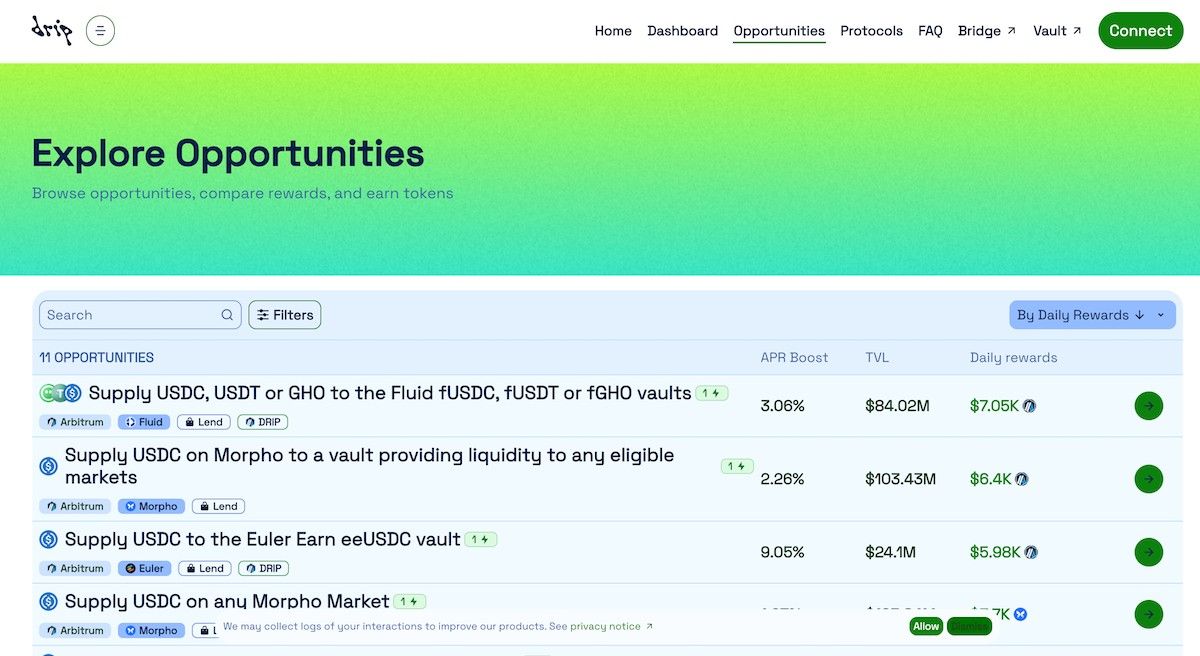Open the hamburger menu icon

pyautogui.click(x=100, y=31)
